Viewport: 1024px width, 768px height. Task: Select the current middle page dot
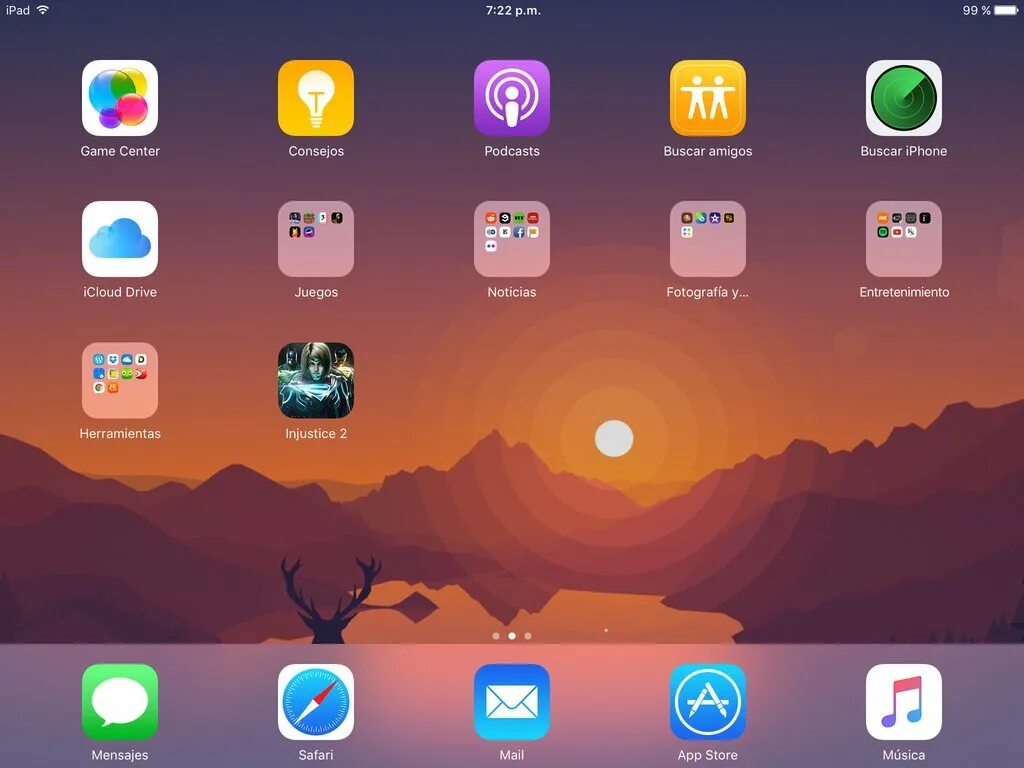pyautogui.click(x=512, y=635)
